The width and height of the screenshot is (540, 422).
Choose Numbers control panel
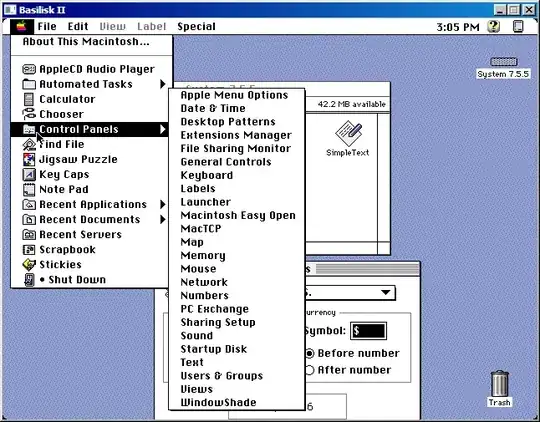tap(237, 296)
